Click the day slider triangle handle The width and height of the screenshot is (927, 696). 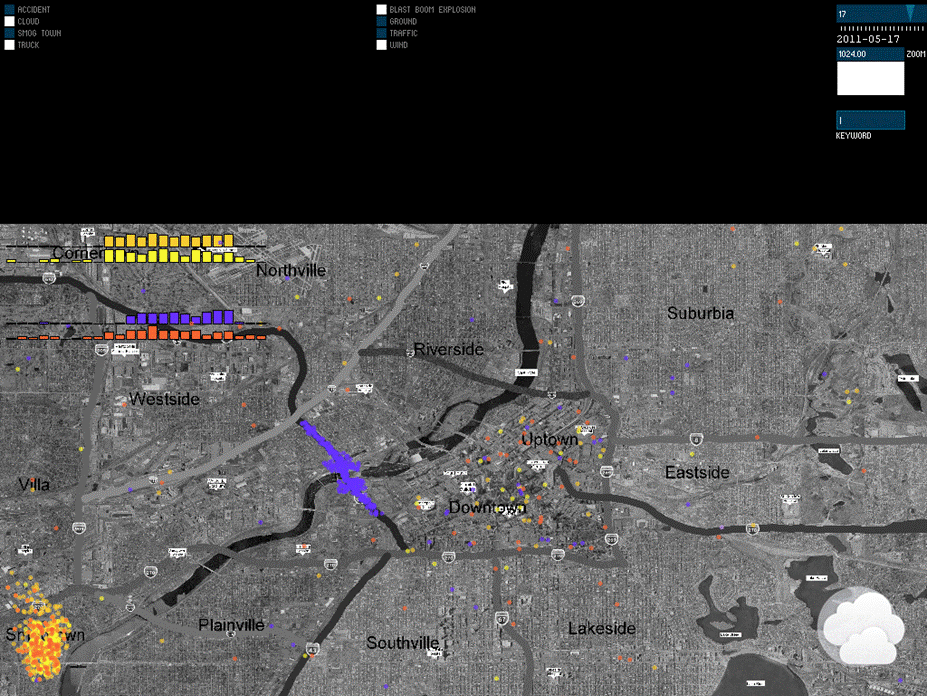pyautogui.click(x=910, y=13)
